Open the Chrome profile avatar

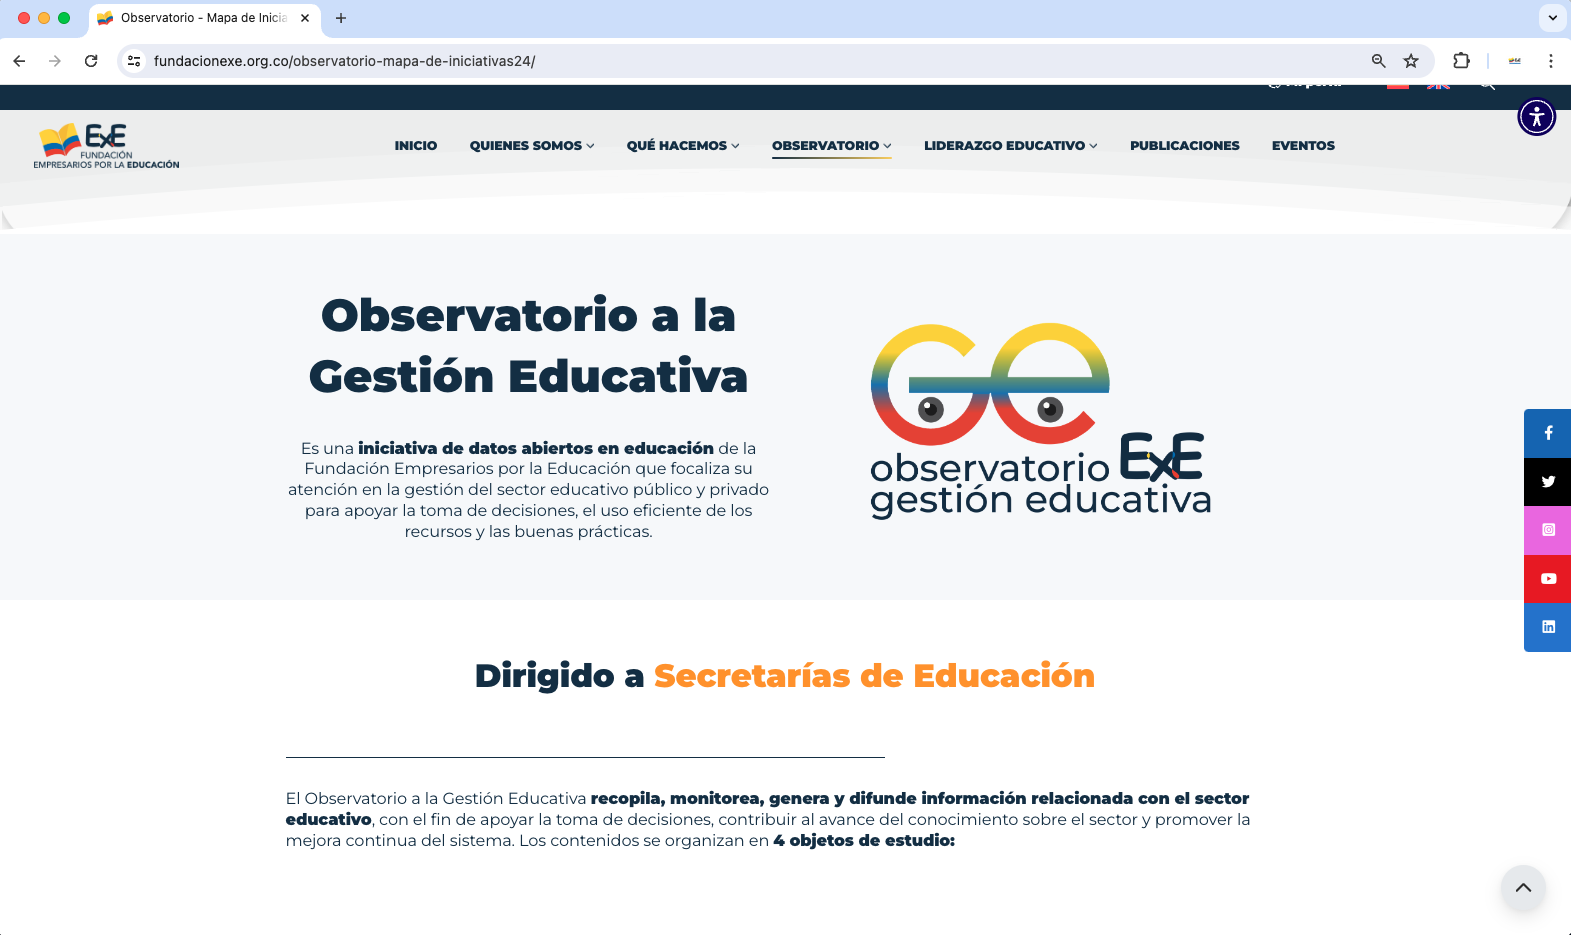(x=1514, y=61)
